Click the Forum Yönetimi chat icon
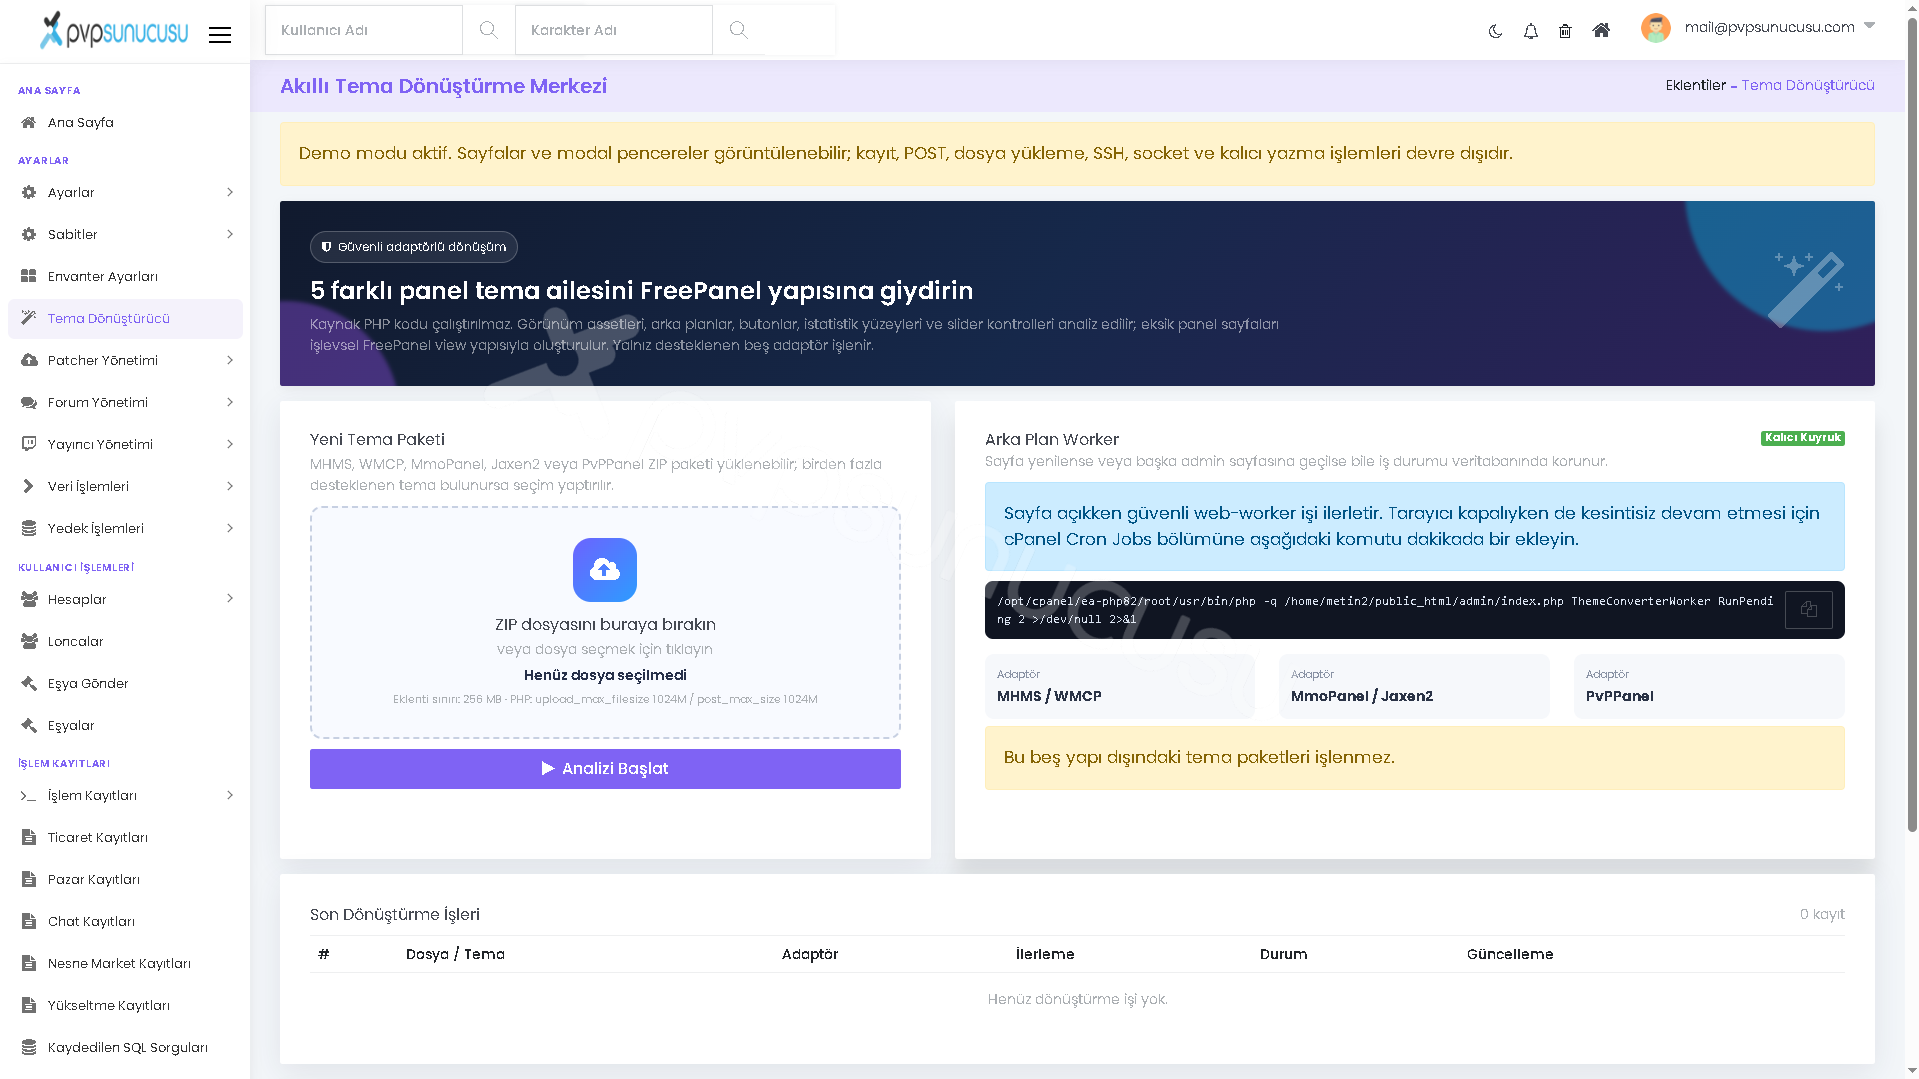 (29, 403)
